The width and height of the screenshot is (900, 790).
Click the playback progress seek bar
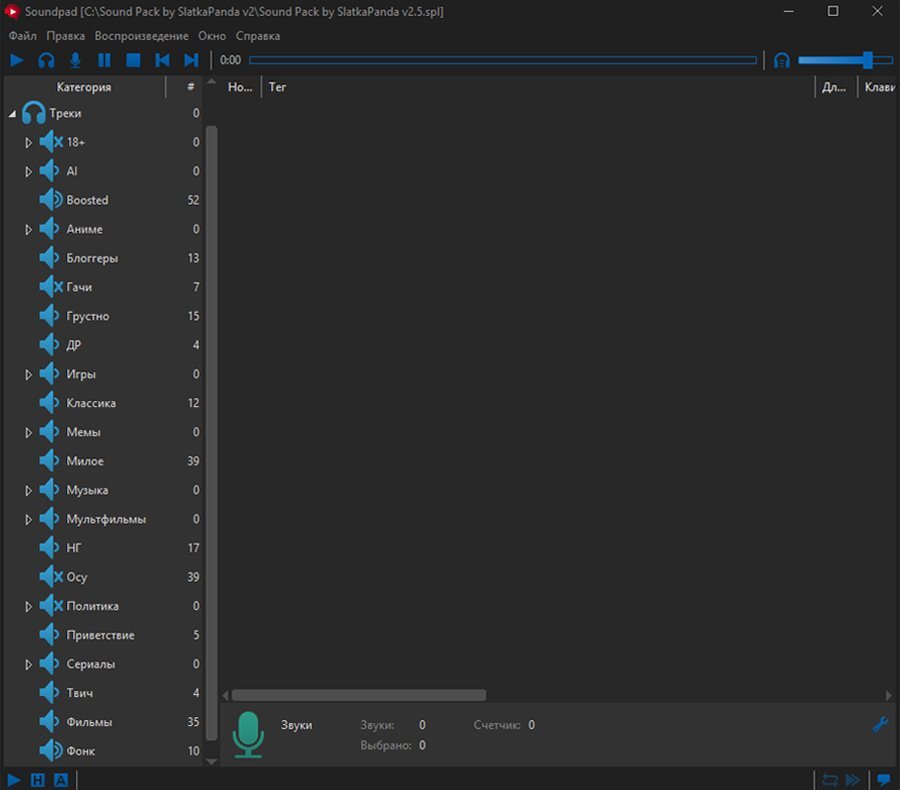[503, 60]
